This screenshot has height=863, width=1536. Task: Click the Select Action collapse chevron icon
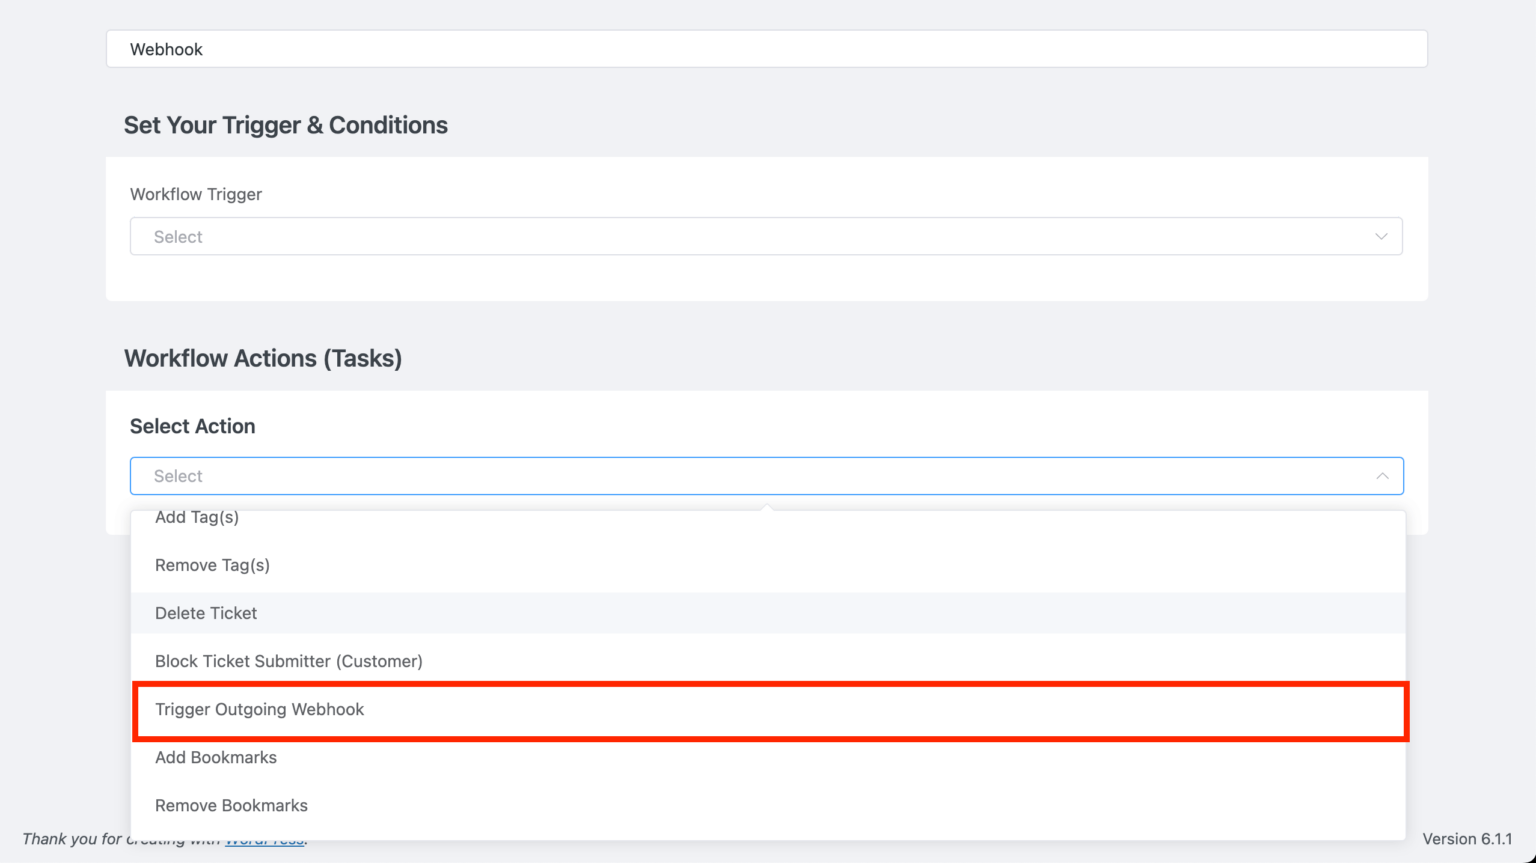(x=1381, y=476)
